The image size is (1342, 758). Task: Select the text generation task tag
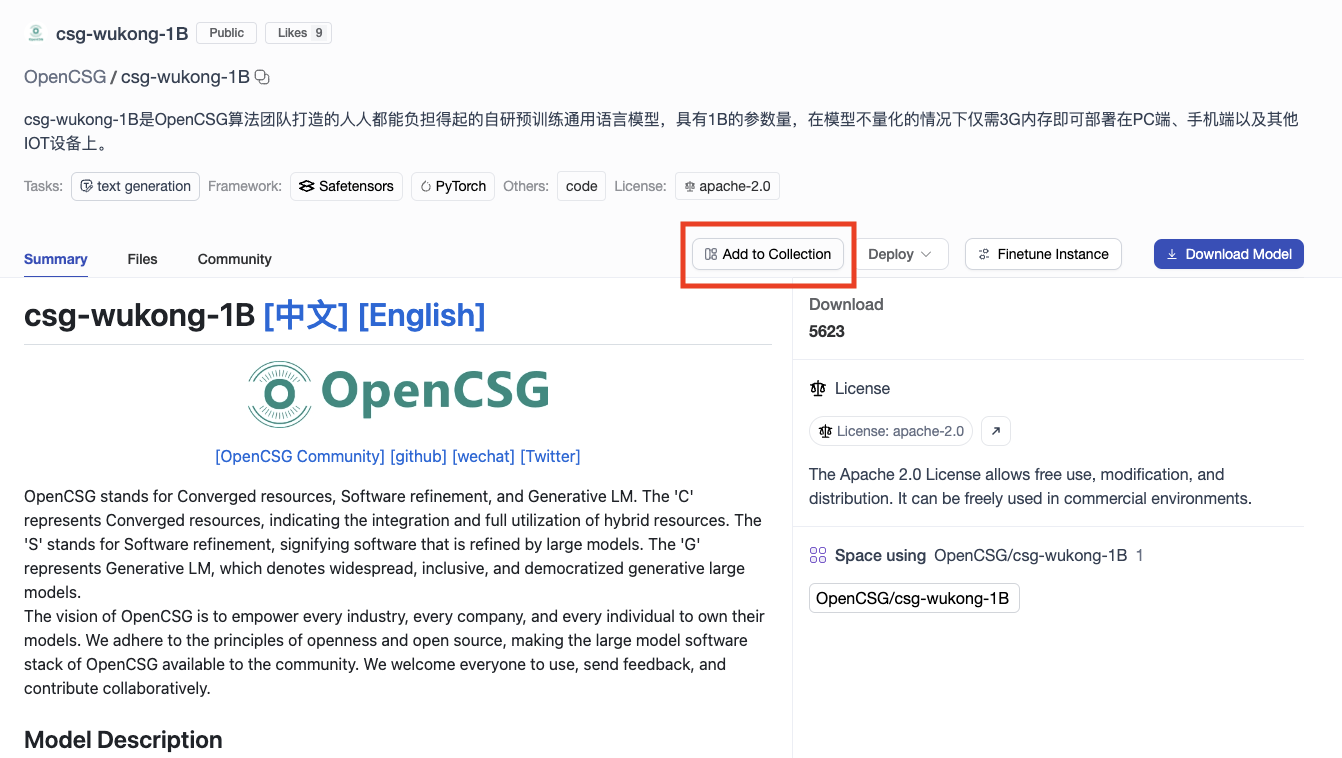[x=135, y=186]
